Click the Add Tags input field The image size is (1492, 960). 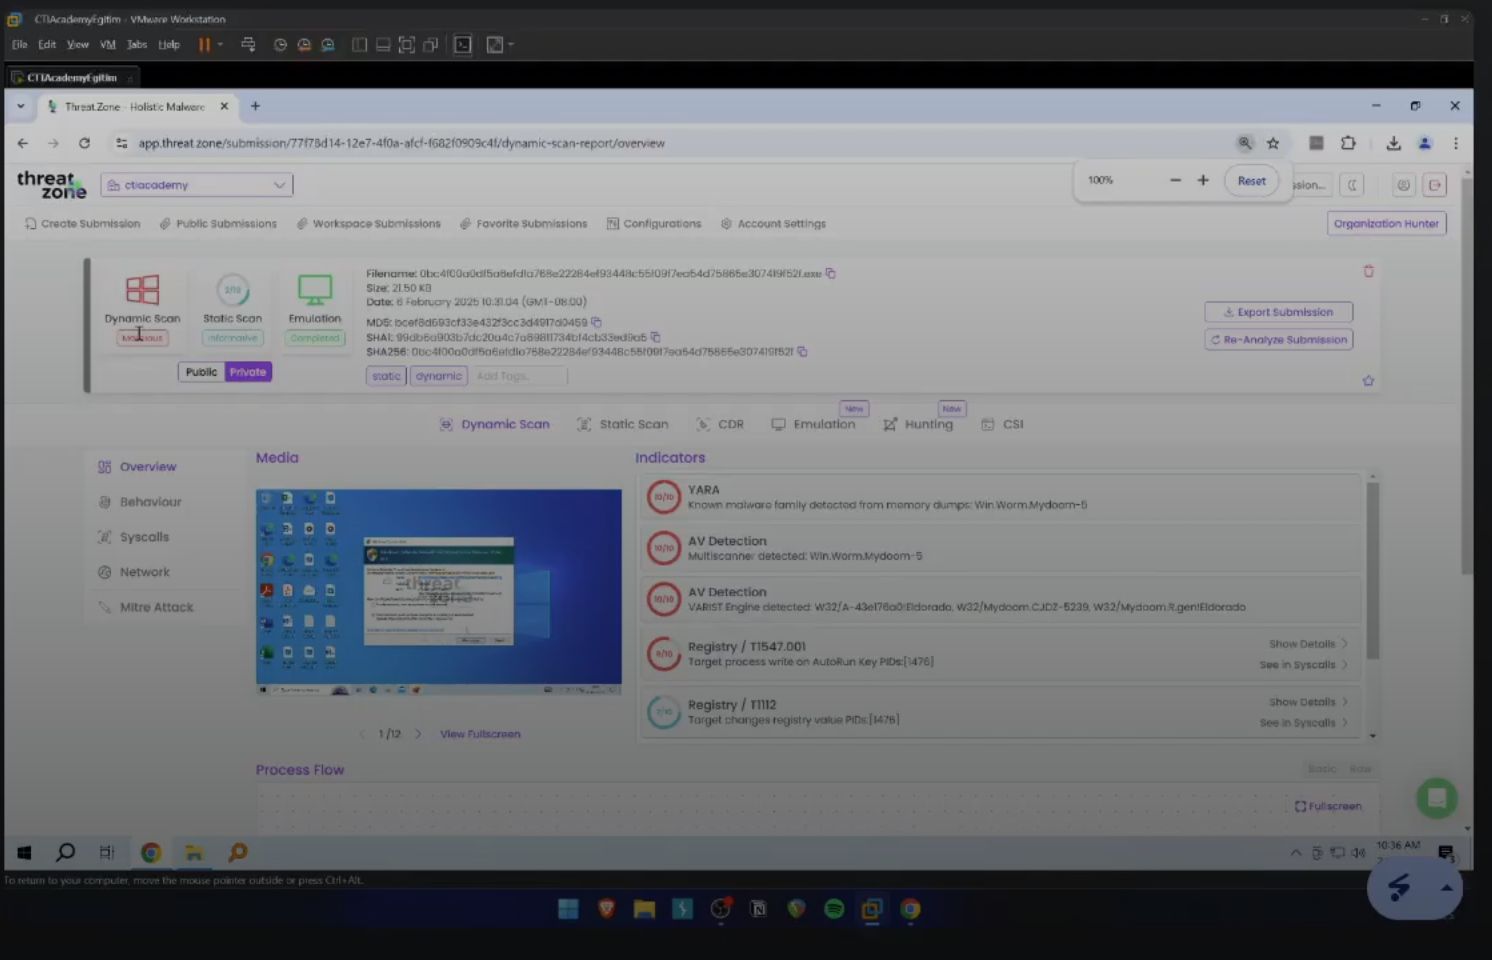[x=519, y=376]
